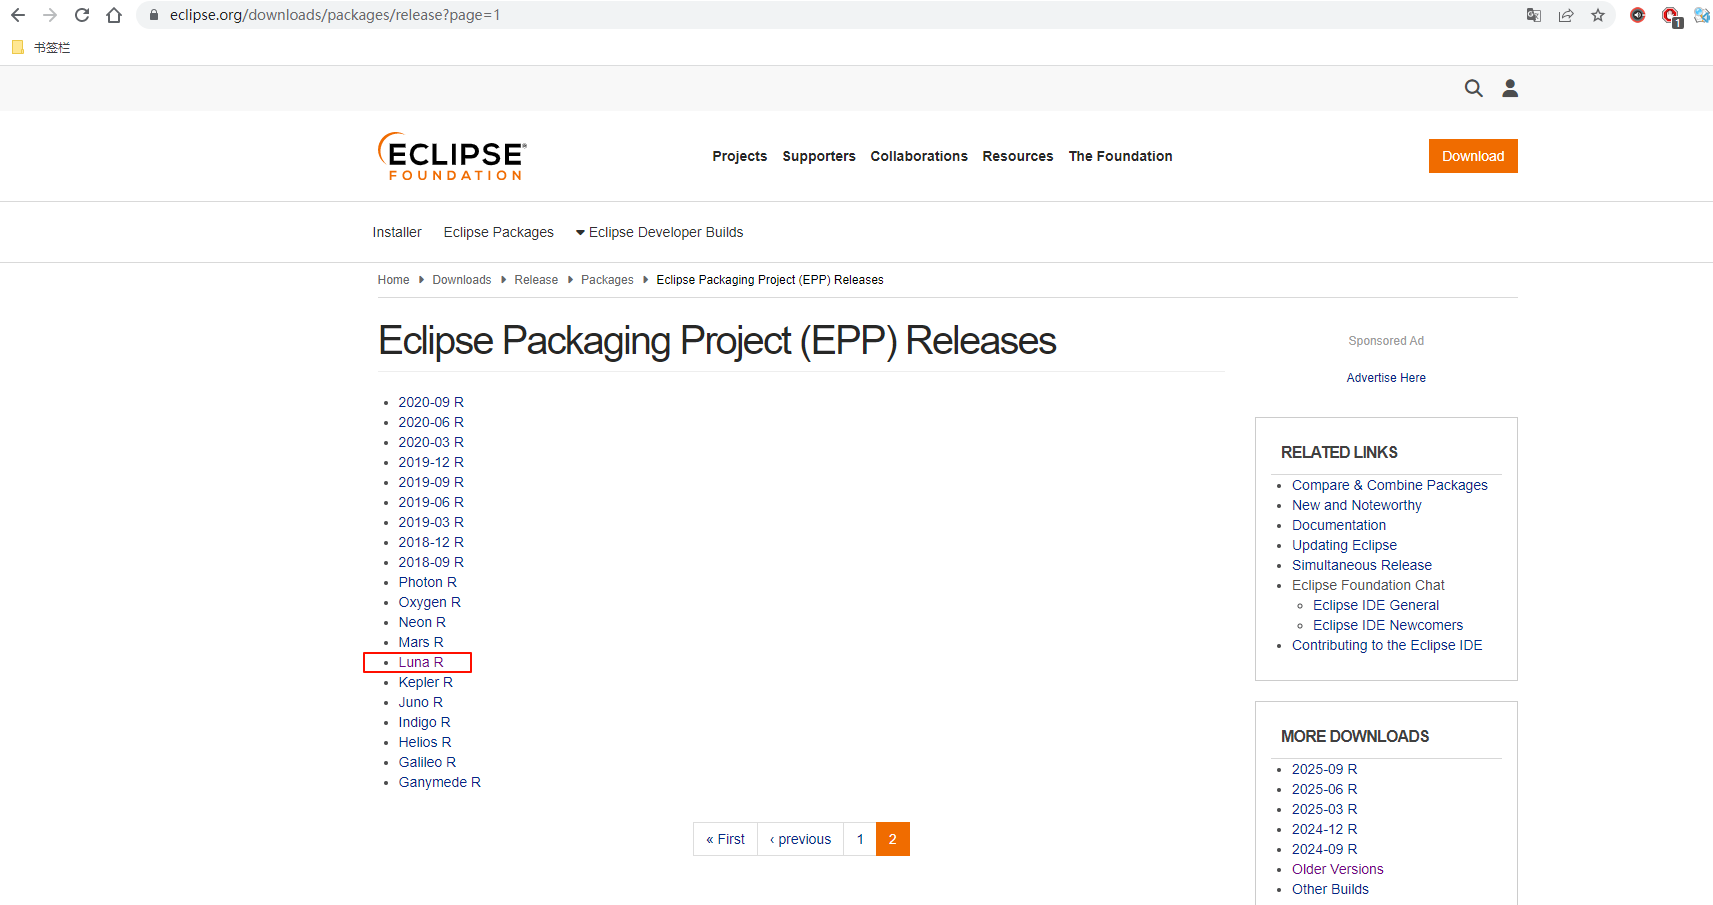Open the Collaborations menu
Viewport: 1713px width, 905px height.
click(919, 156)
